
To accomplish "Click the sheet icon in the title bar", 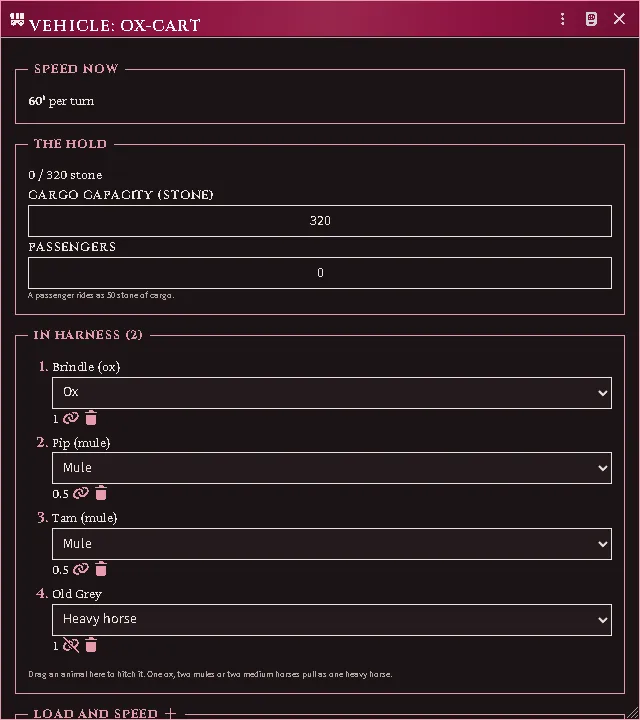I will pyautogui.click(x=591, y=19).
